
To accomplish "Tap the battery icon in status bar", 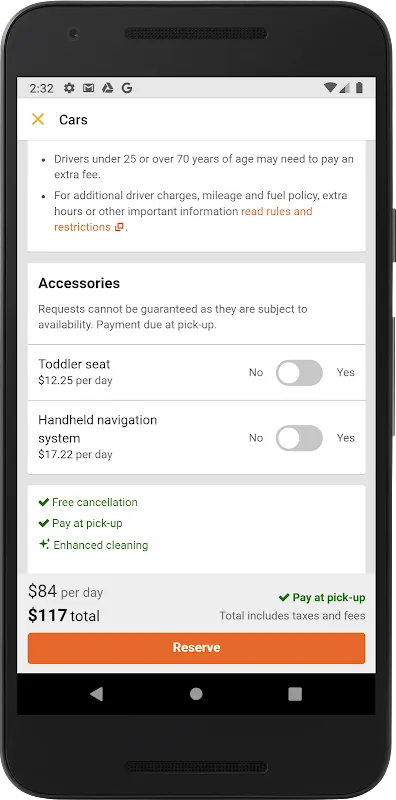I will (x=359, y=88).
